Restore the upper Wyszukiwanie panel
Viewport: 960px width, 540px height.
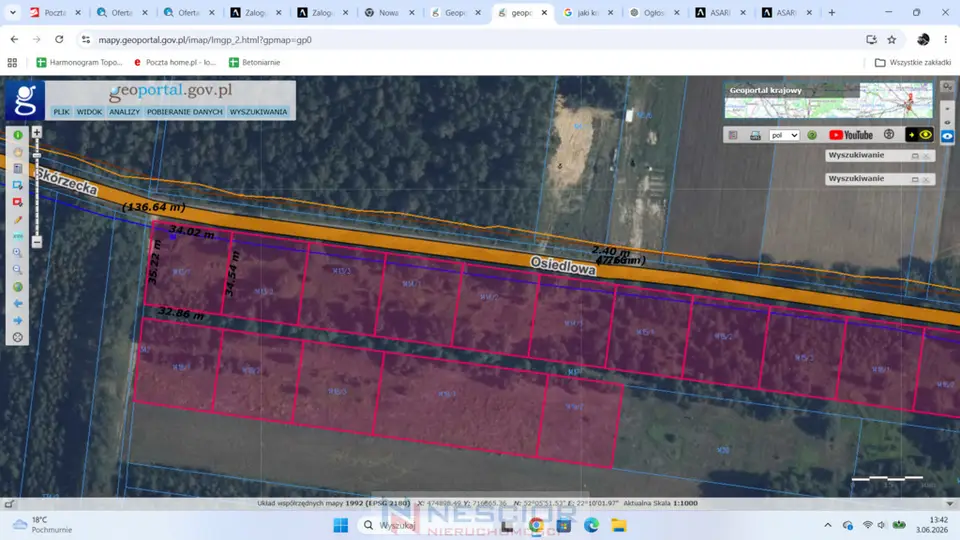click(915, 156)
